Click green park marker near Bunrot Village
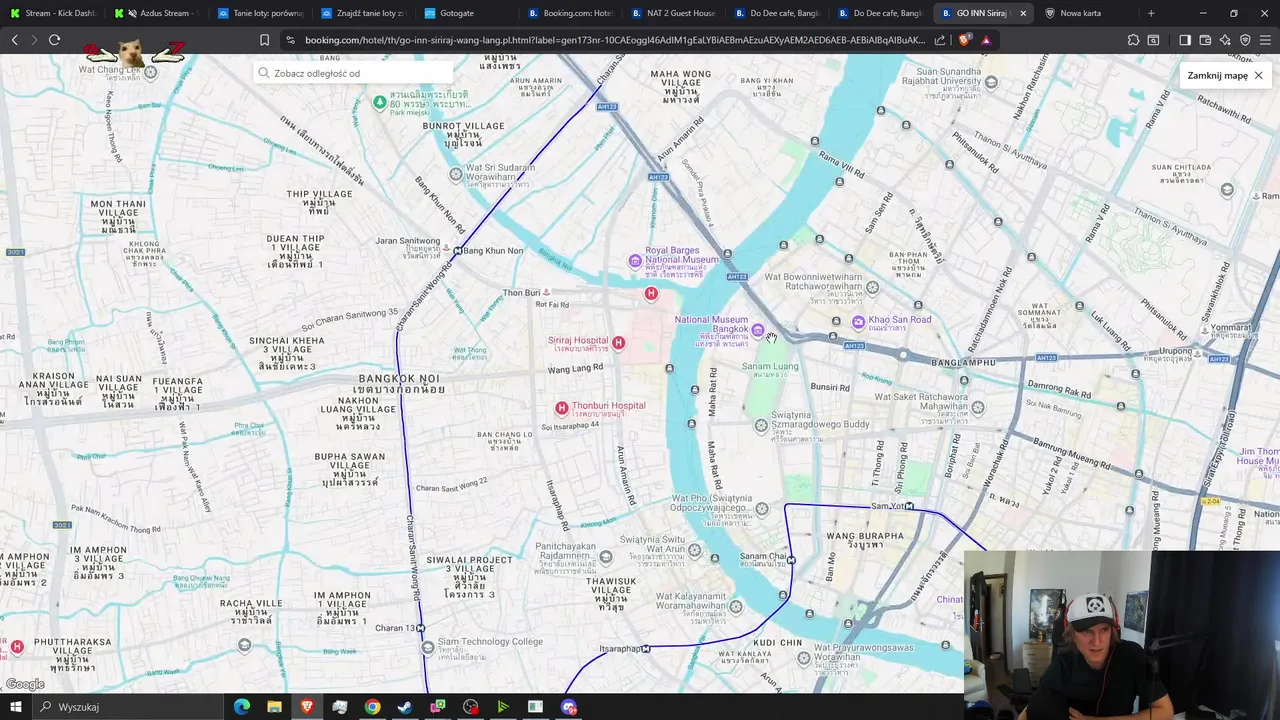The width and height of the screenshot is (1280, 720). point(380,102)
